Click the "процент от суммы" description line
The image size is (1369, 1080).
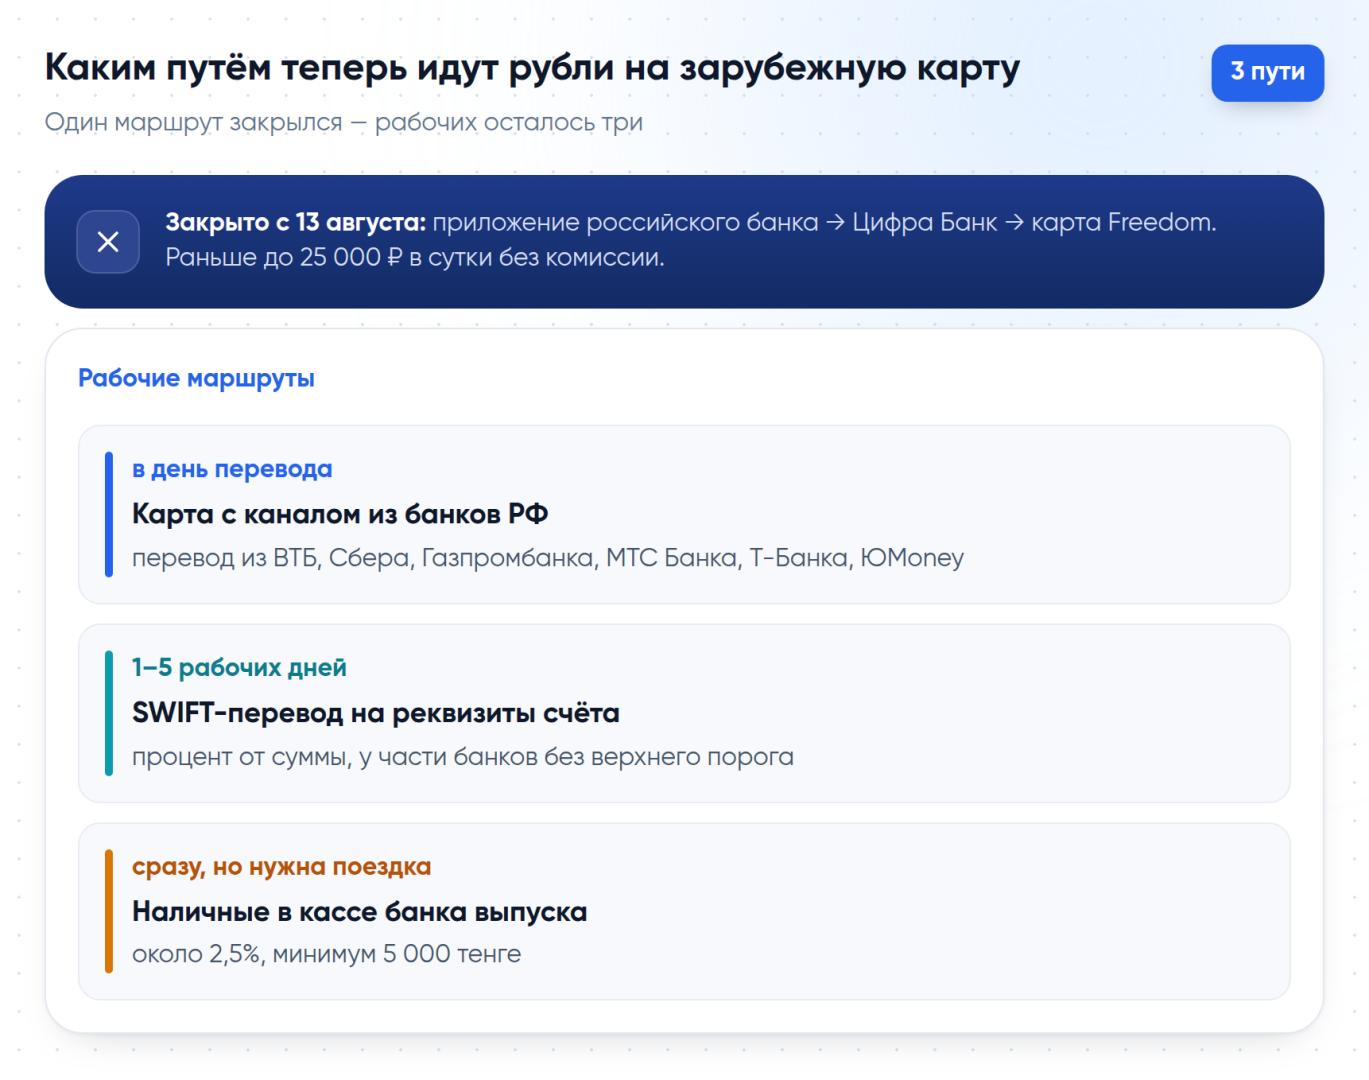pos(463,757)
